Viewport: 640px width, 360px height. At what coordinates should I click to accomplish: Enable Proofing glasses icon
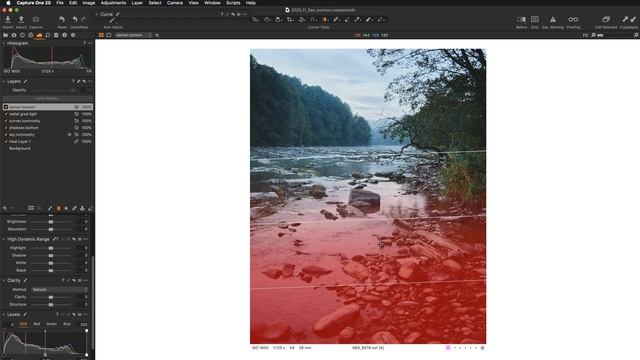(573, 19)
